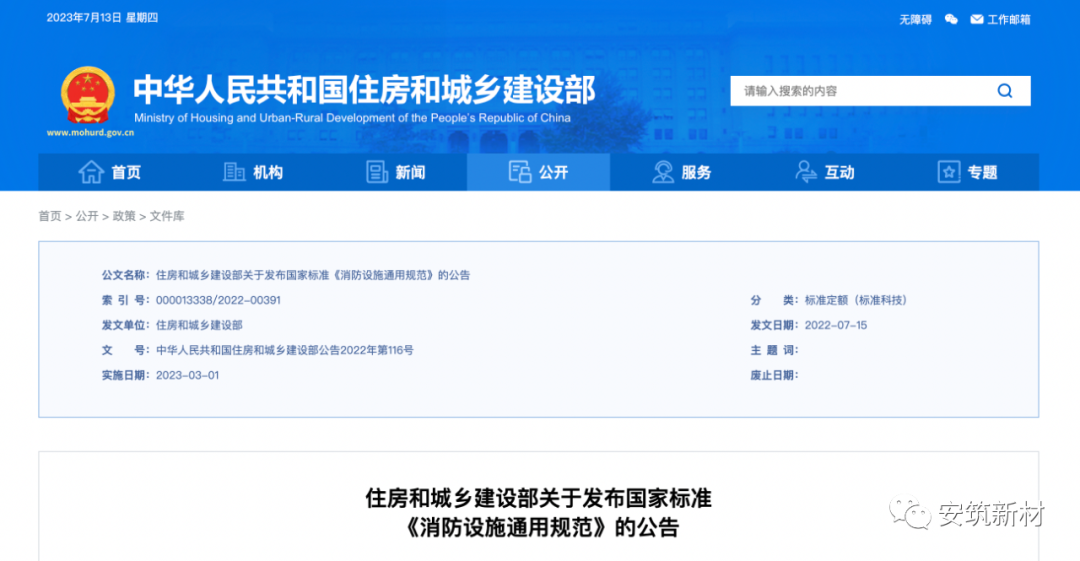1080x561 pixels.
Task: Open the 工作邮箱 link
Action: coord(1008,19)
